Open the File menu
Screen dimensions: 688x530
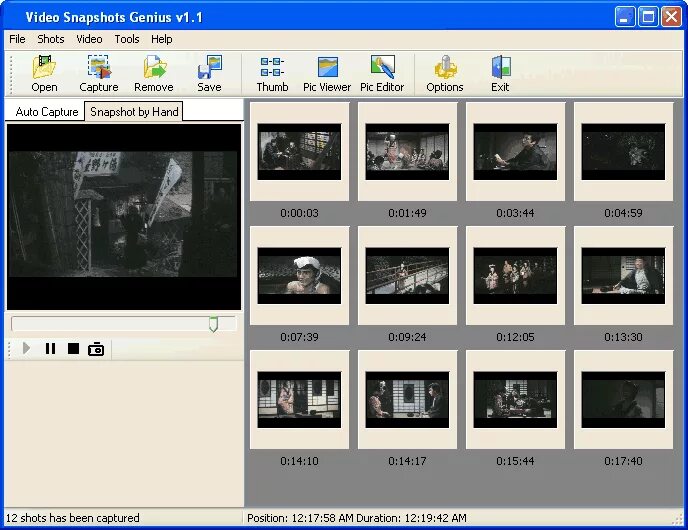click(x=17, y=39)
